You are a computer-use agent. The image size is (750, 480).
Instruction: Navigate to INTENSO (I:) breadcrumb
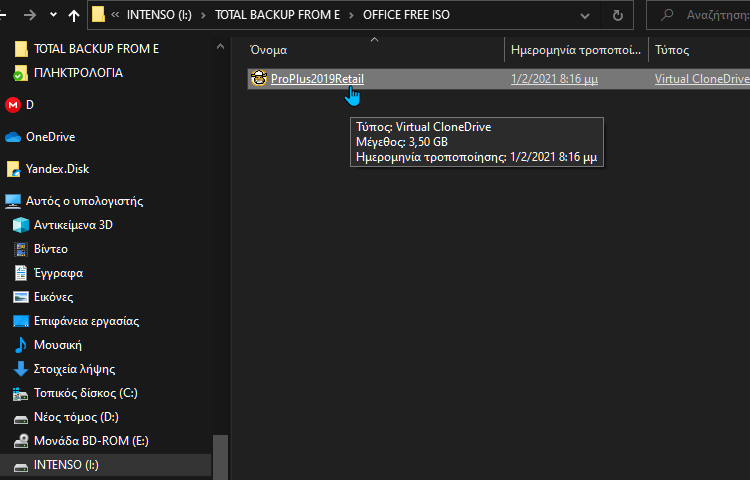tap(159, 15)
